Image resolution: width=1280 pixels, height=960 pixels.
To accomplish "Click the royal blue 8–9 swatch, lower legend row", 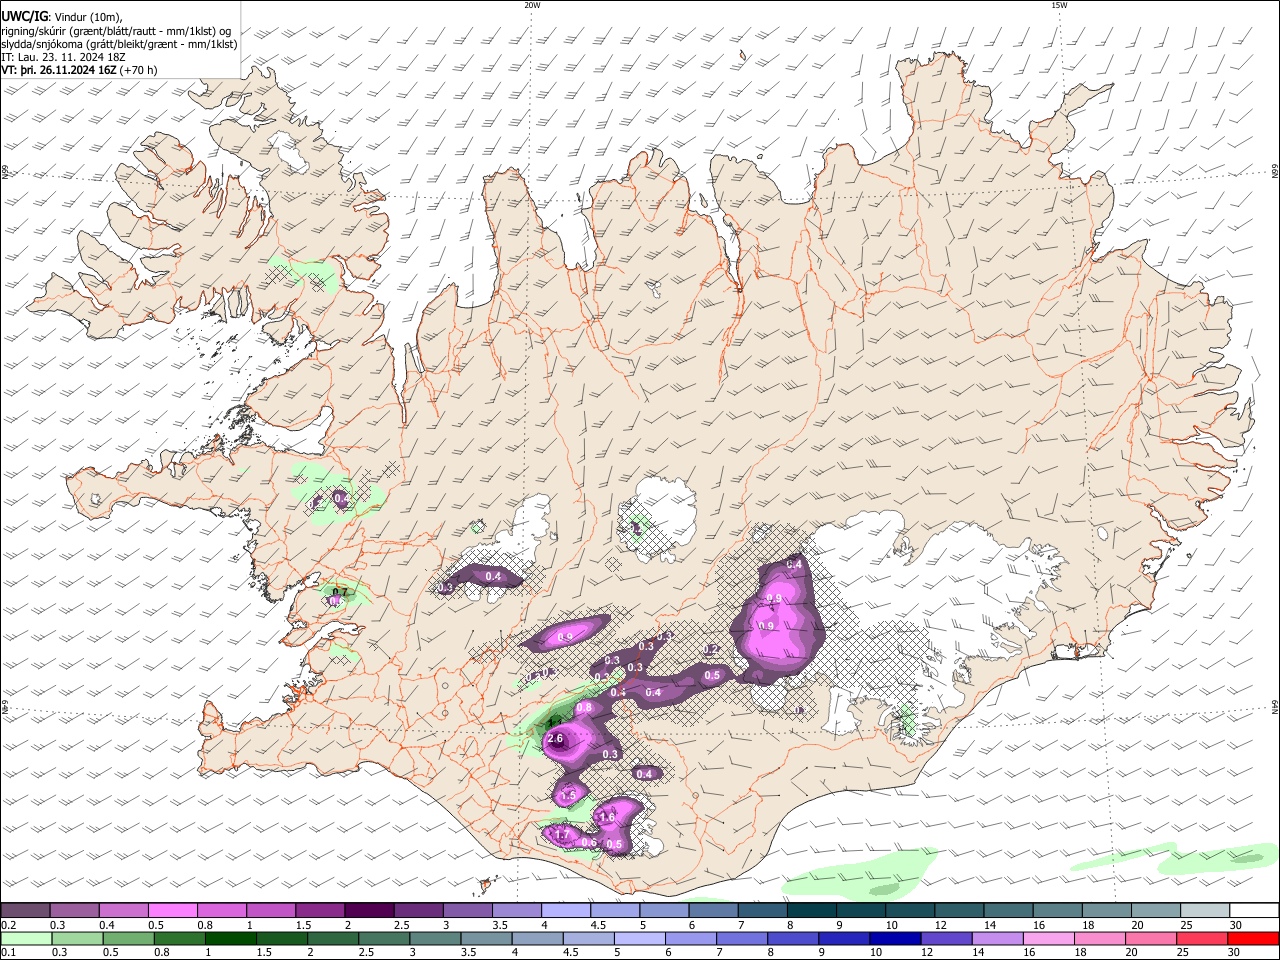I will point(793,938).
